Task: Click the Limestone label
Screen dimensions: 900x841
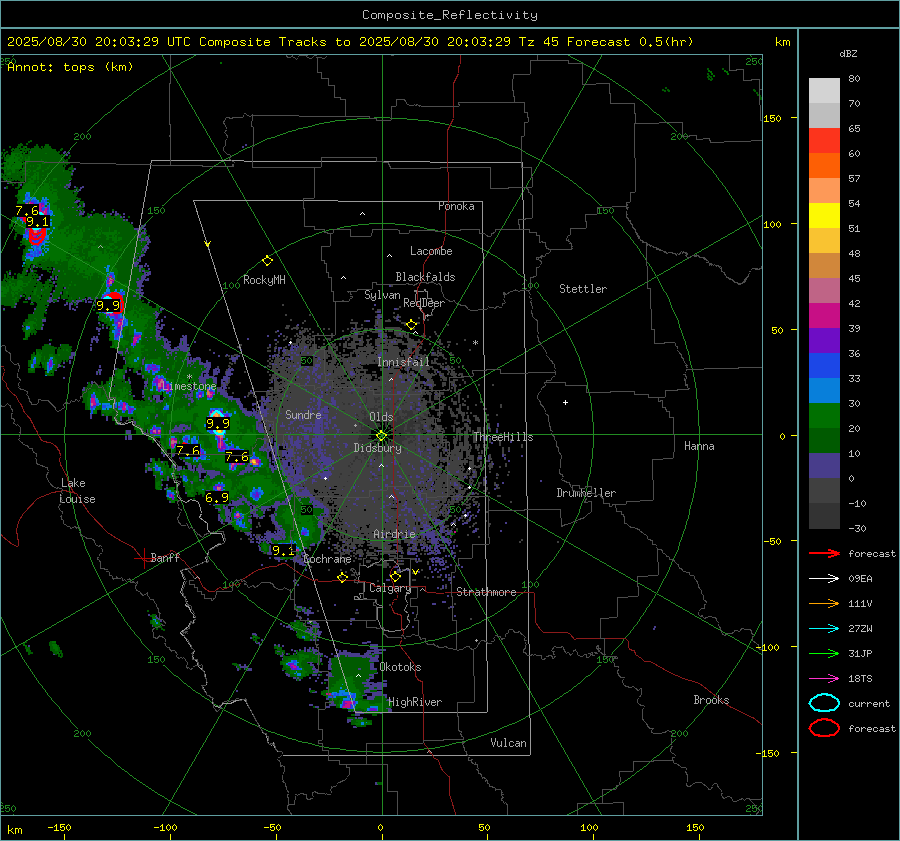Action: pyautogui.click(x=189, y=386)
